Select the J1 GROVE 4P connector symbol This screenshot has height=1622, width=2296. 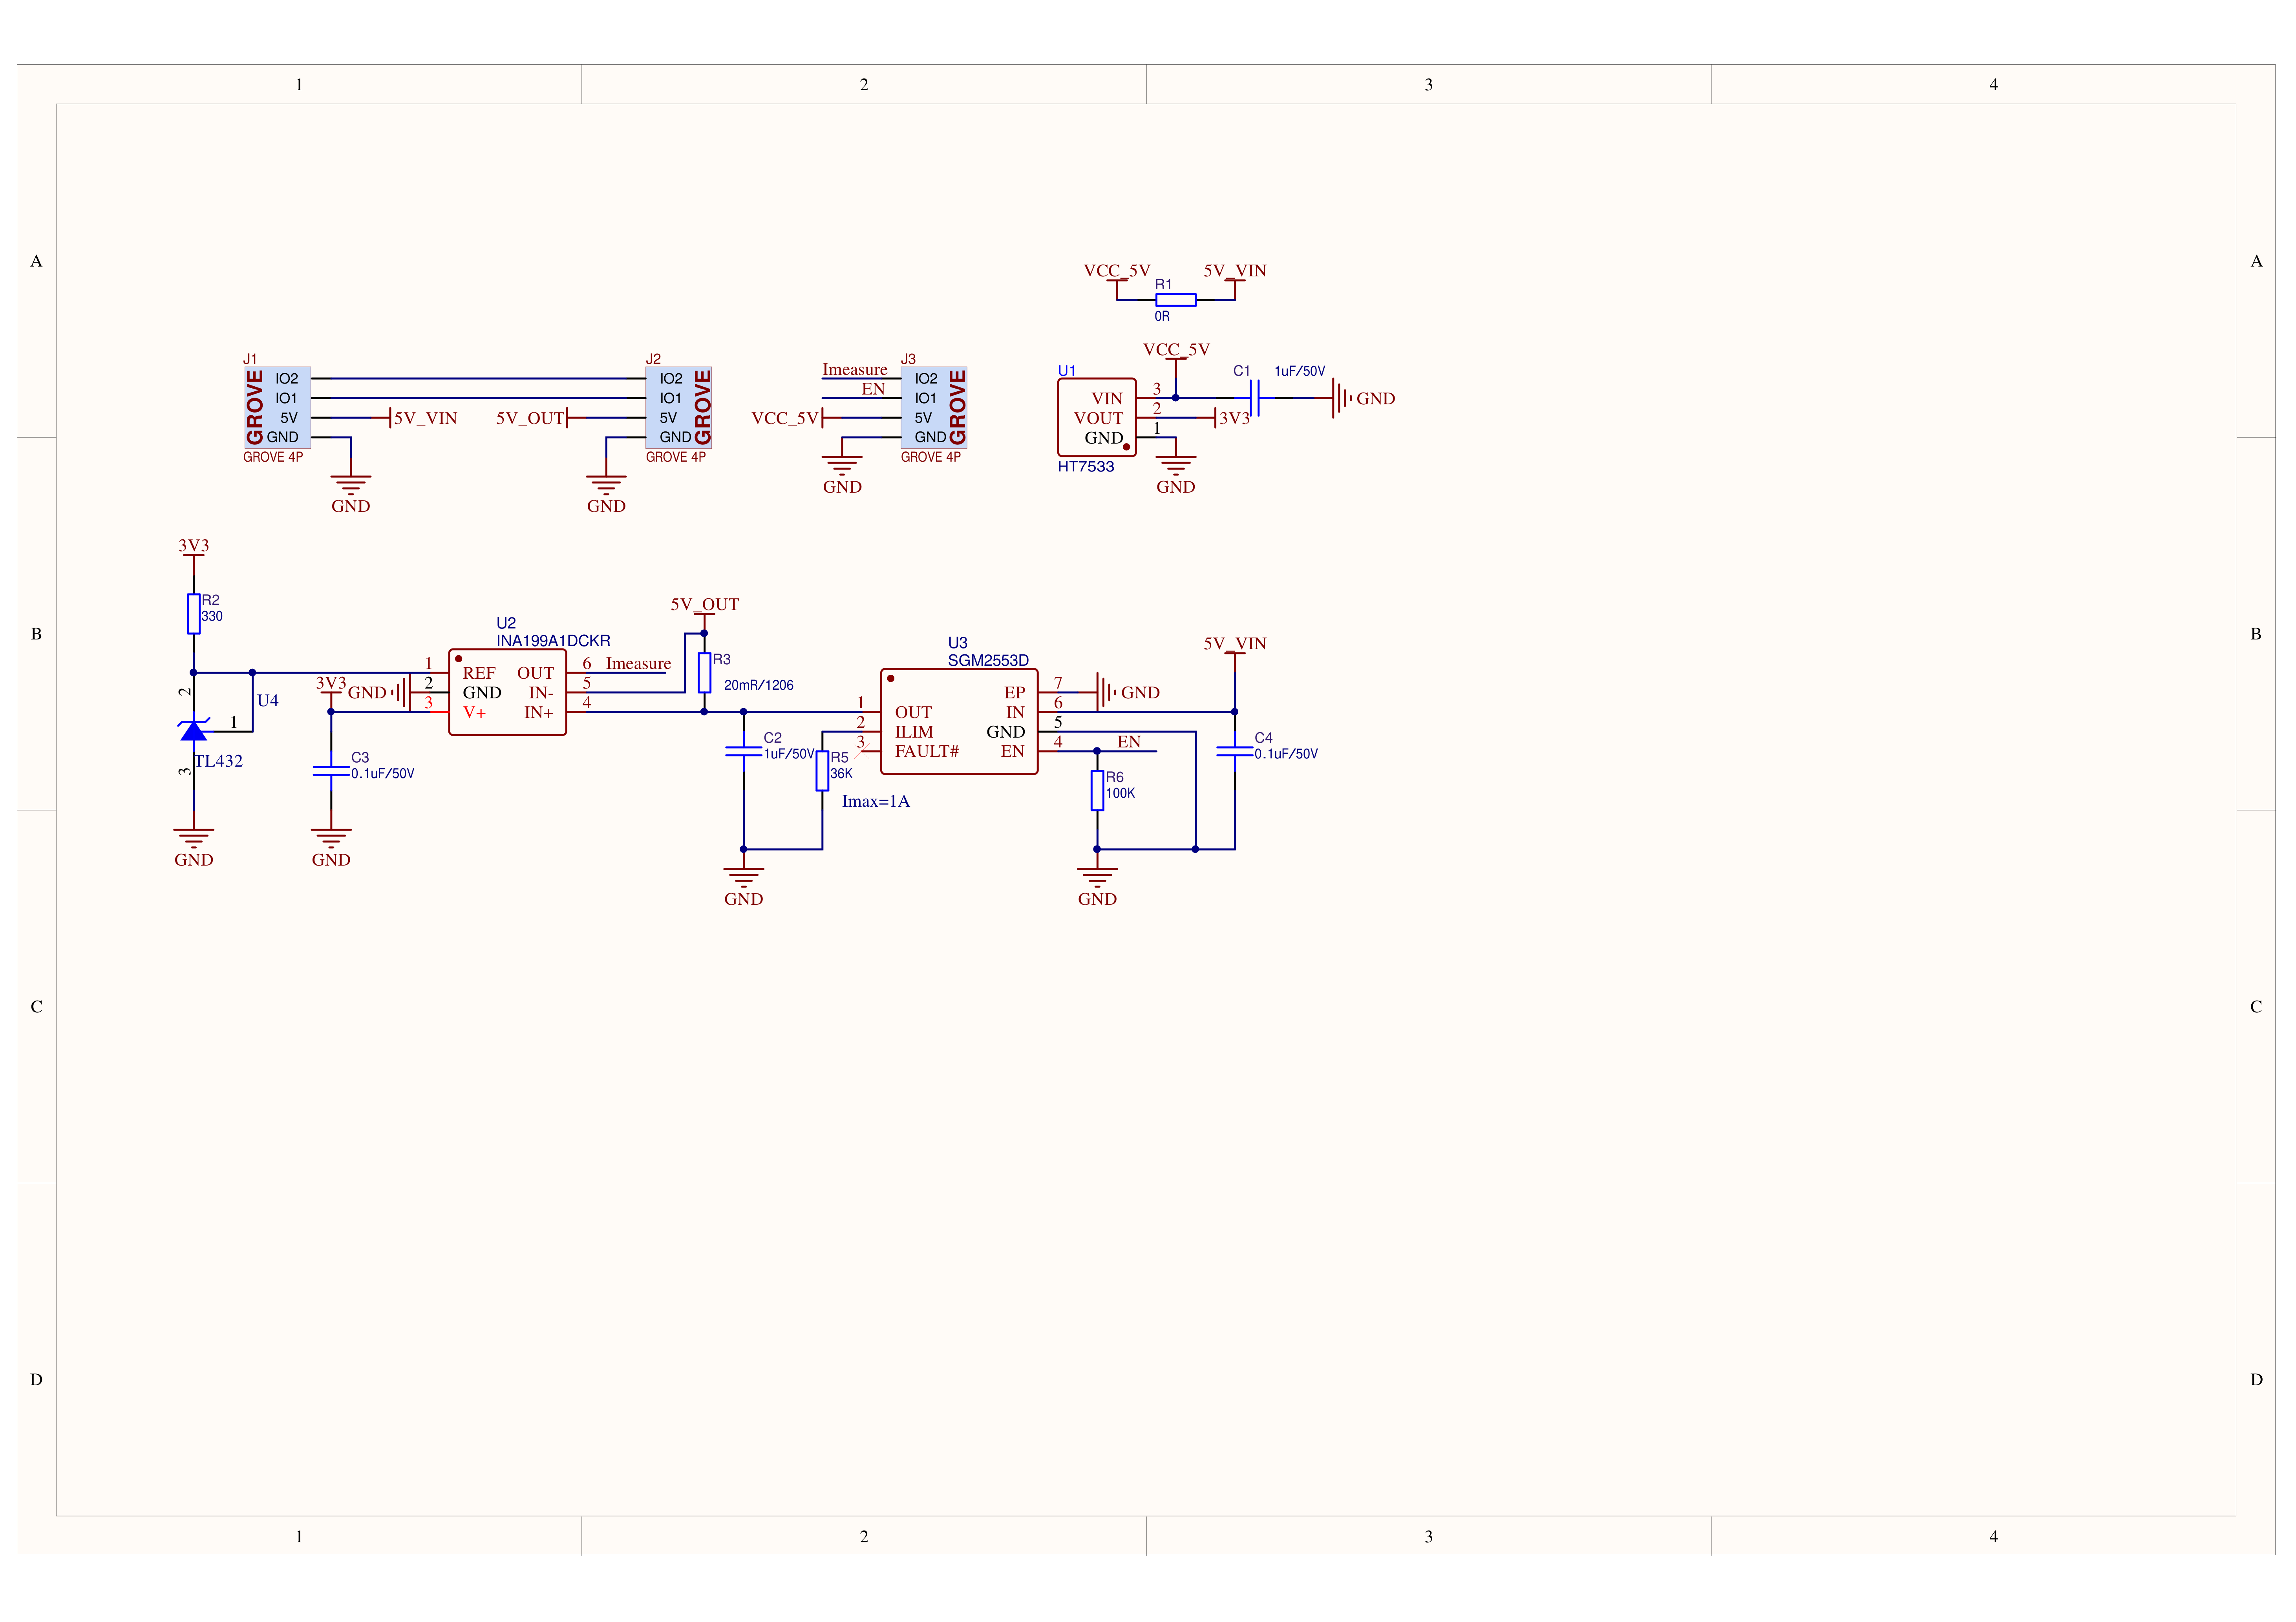(277, 407)
